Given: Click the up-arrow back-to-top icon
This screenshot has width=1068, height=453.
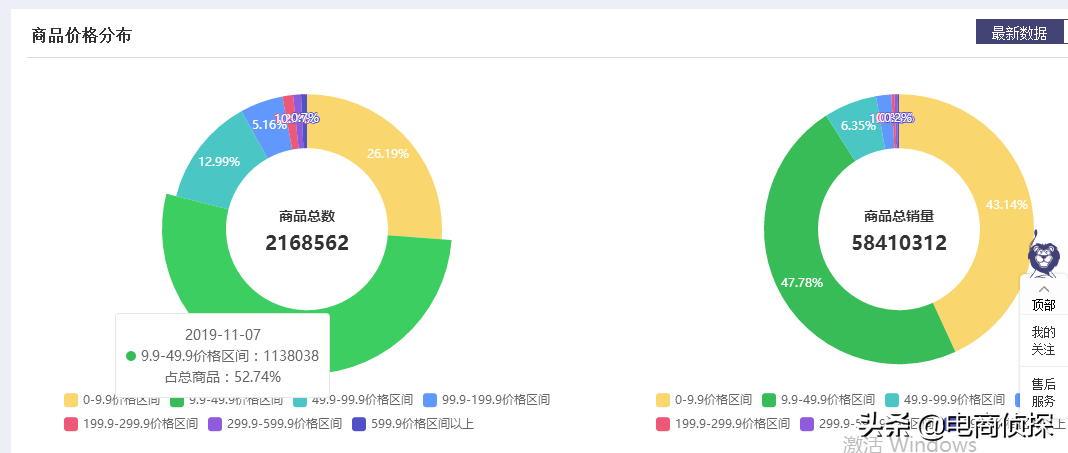Looking at the screenshot, I should (1044, 288).
